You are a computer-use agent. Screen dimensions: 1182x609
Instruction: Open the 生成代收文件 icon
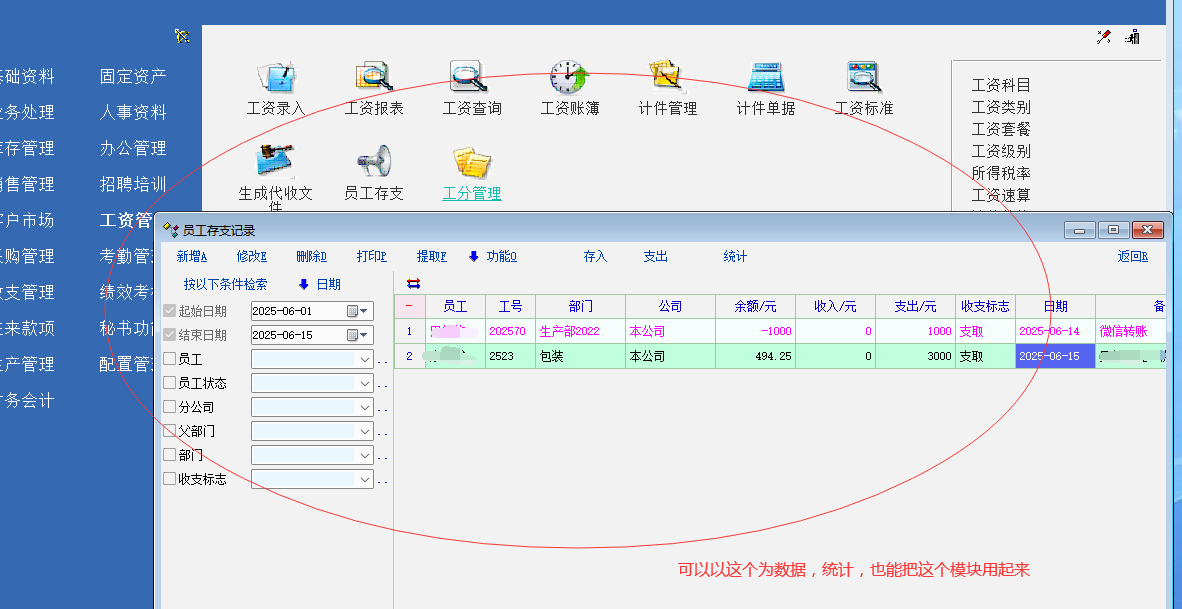pos(275,162)
